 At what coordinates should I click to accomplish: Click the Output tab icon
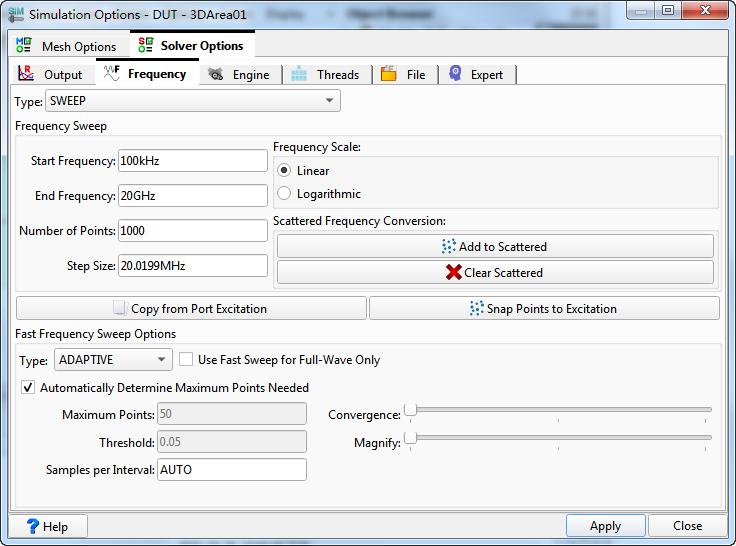click(x=27, y=74)
